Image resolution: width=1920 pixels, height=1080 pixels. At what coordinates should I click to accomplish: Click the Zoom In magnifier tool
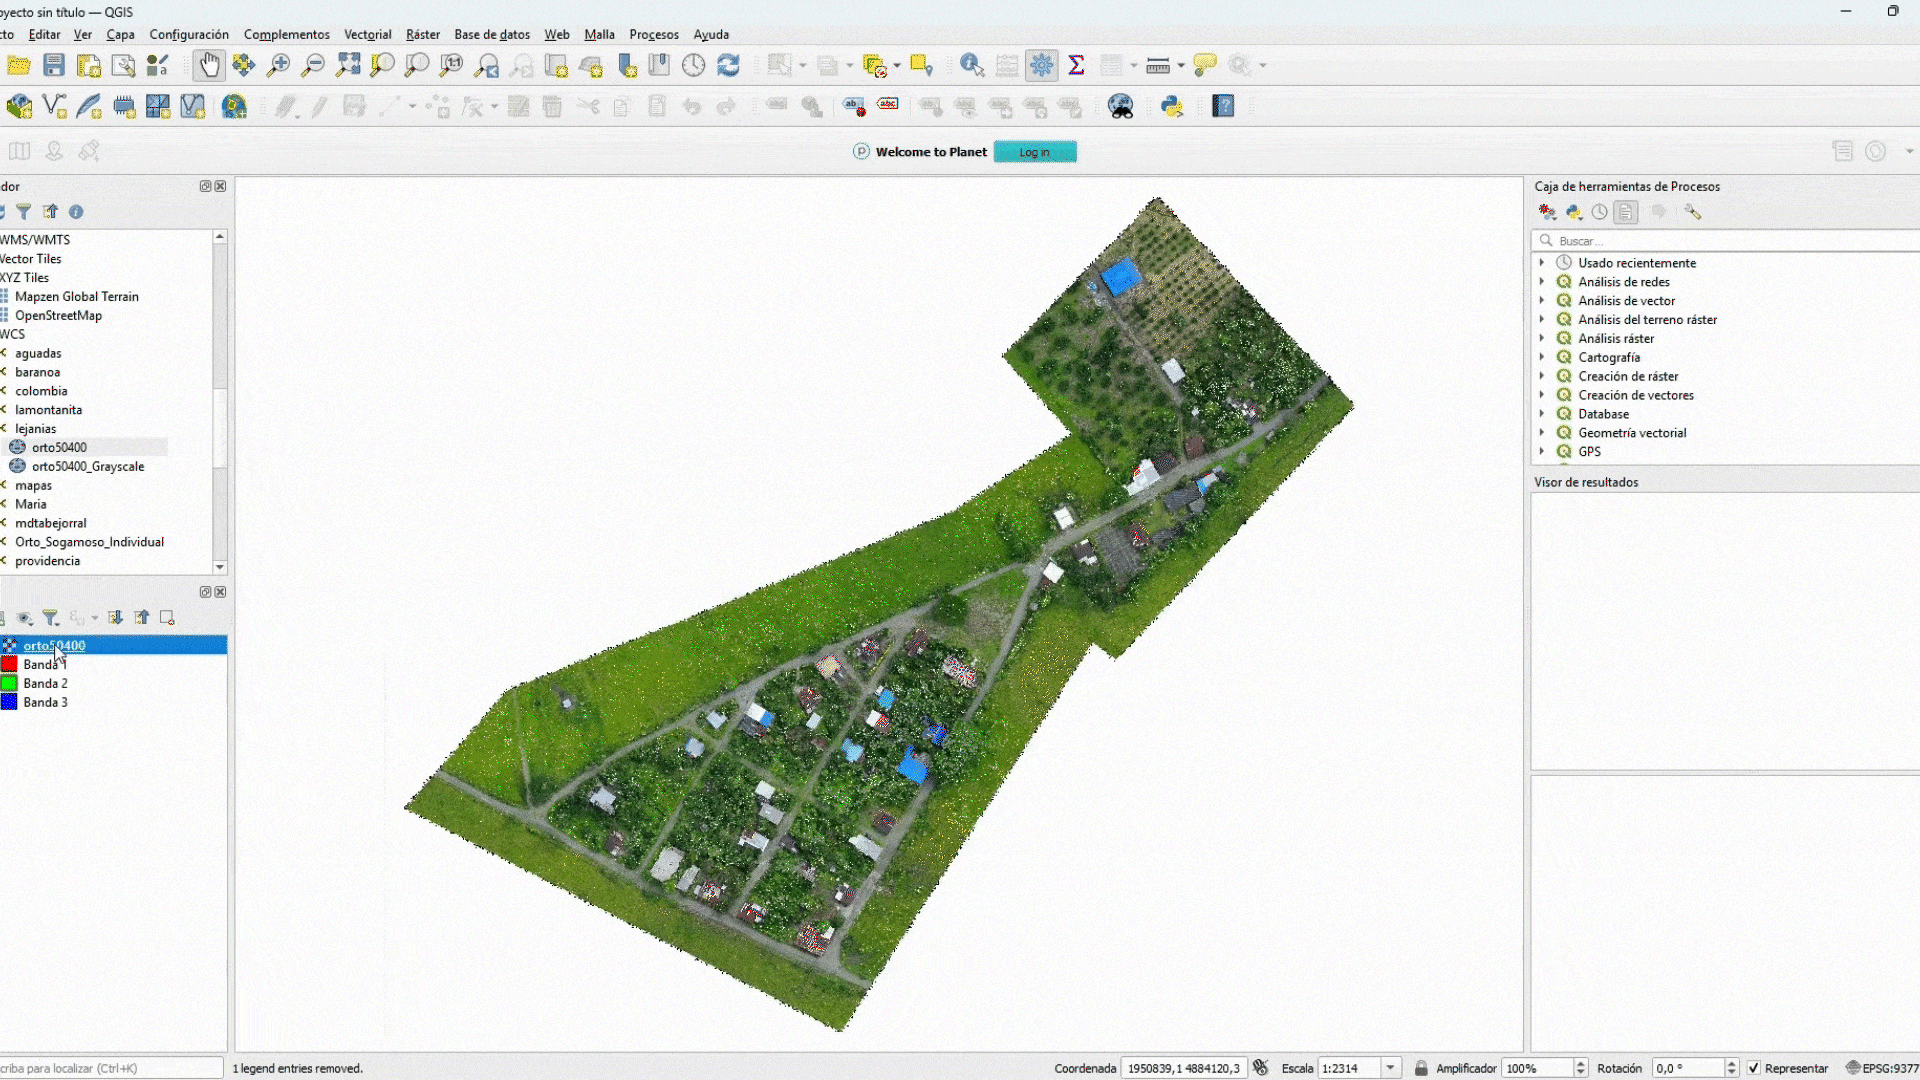coord(278,66)
